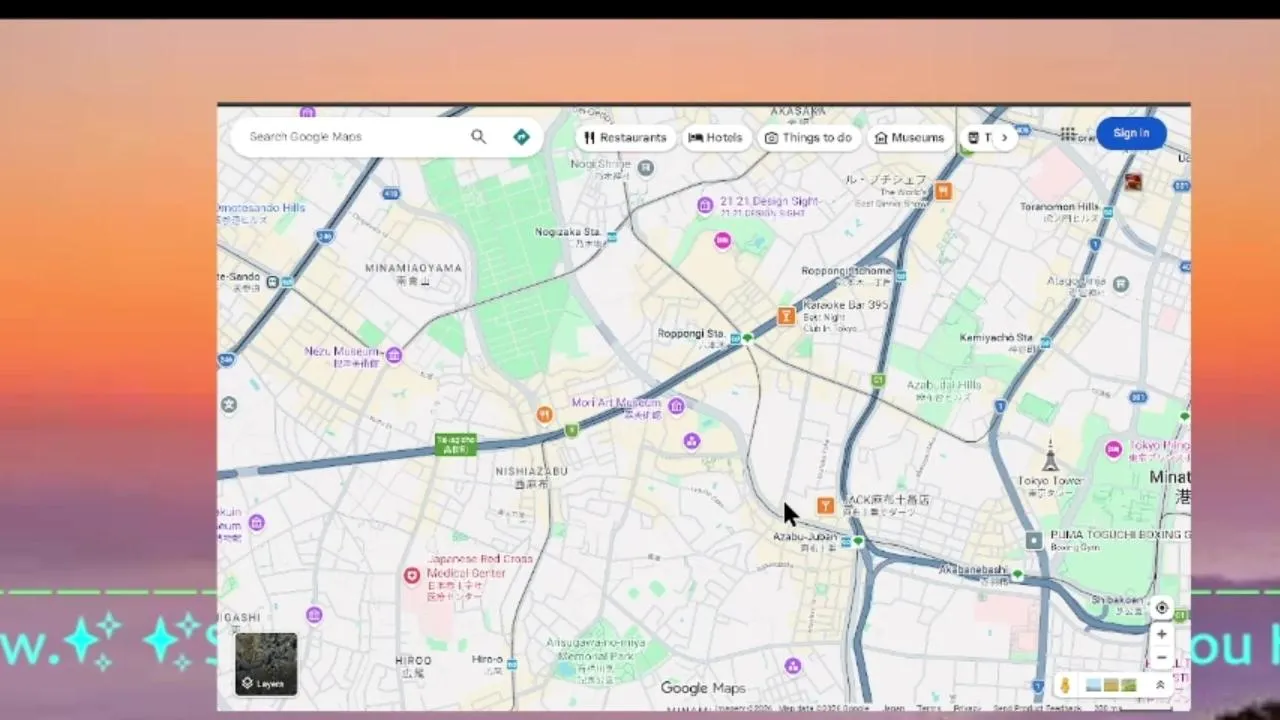Pick the middle tan imagery thumbnail
1280x720 pixels.
click(1110, 685)
